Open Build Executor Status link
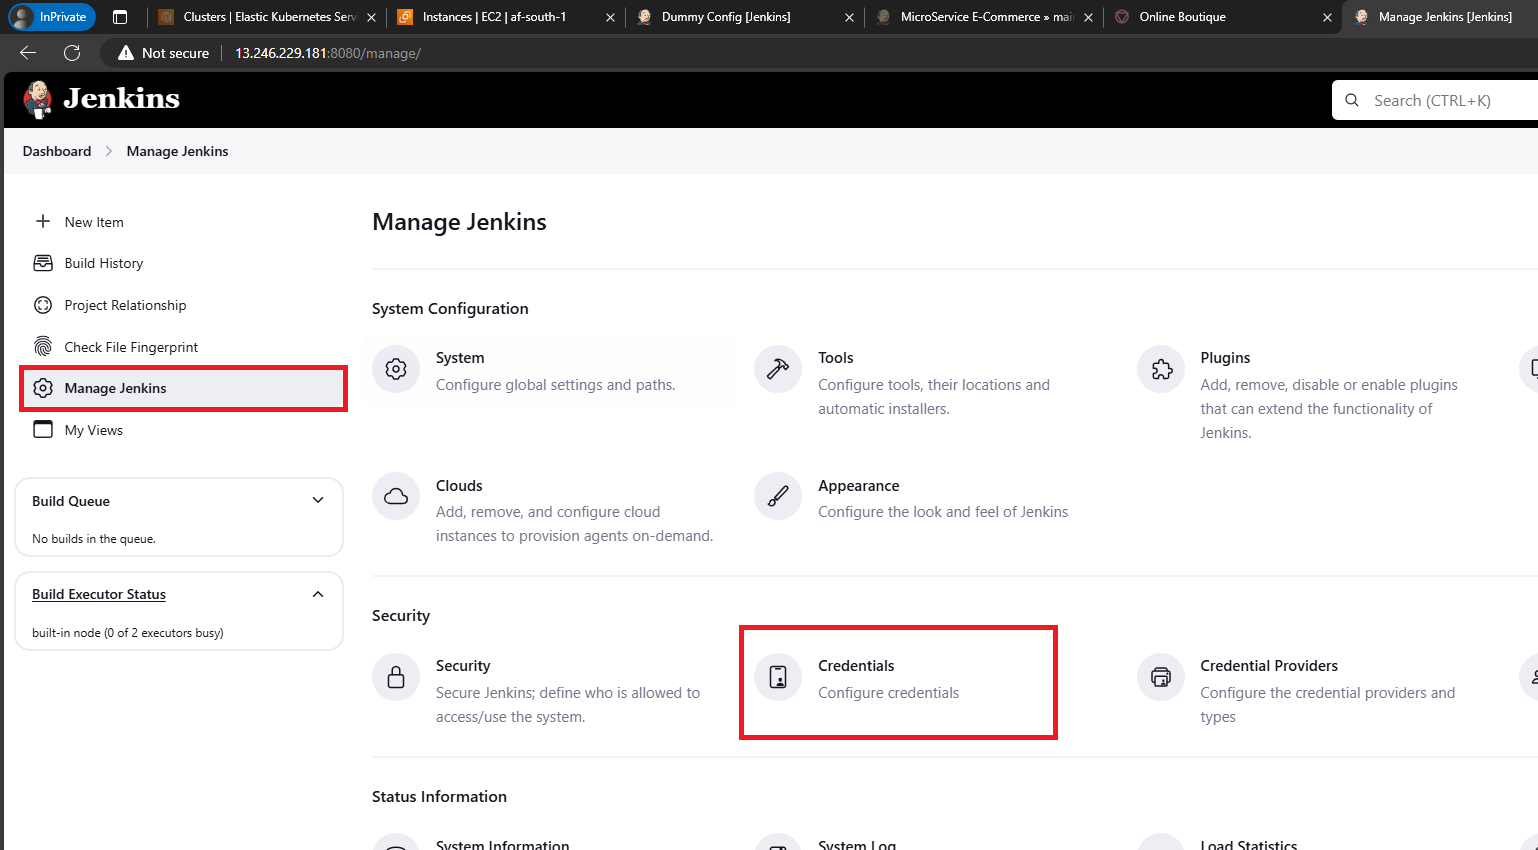Image resolution: width=1538 pixels, height=850 pixels. point(99,594)
